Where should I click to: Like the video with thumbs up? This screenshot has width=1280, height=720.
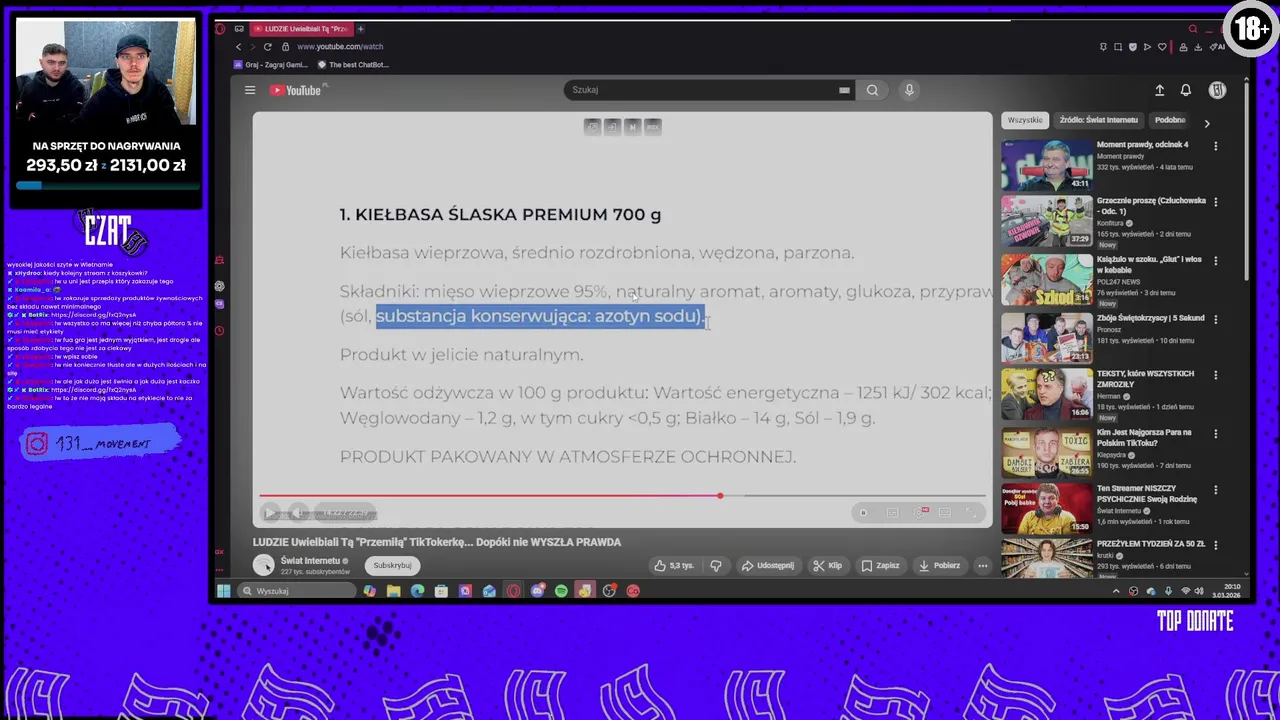pos(674,566)
